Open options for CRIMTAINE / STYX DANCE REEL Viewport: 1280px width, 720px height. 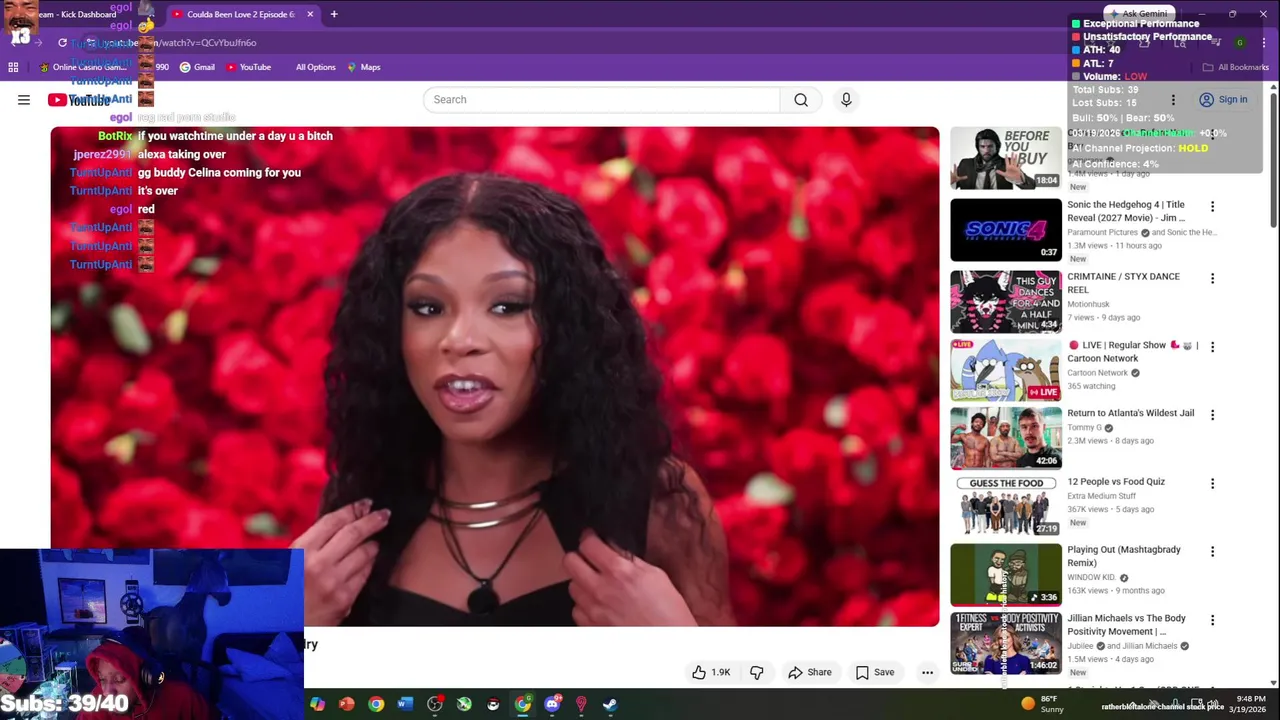pos(1212,279)
